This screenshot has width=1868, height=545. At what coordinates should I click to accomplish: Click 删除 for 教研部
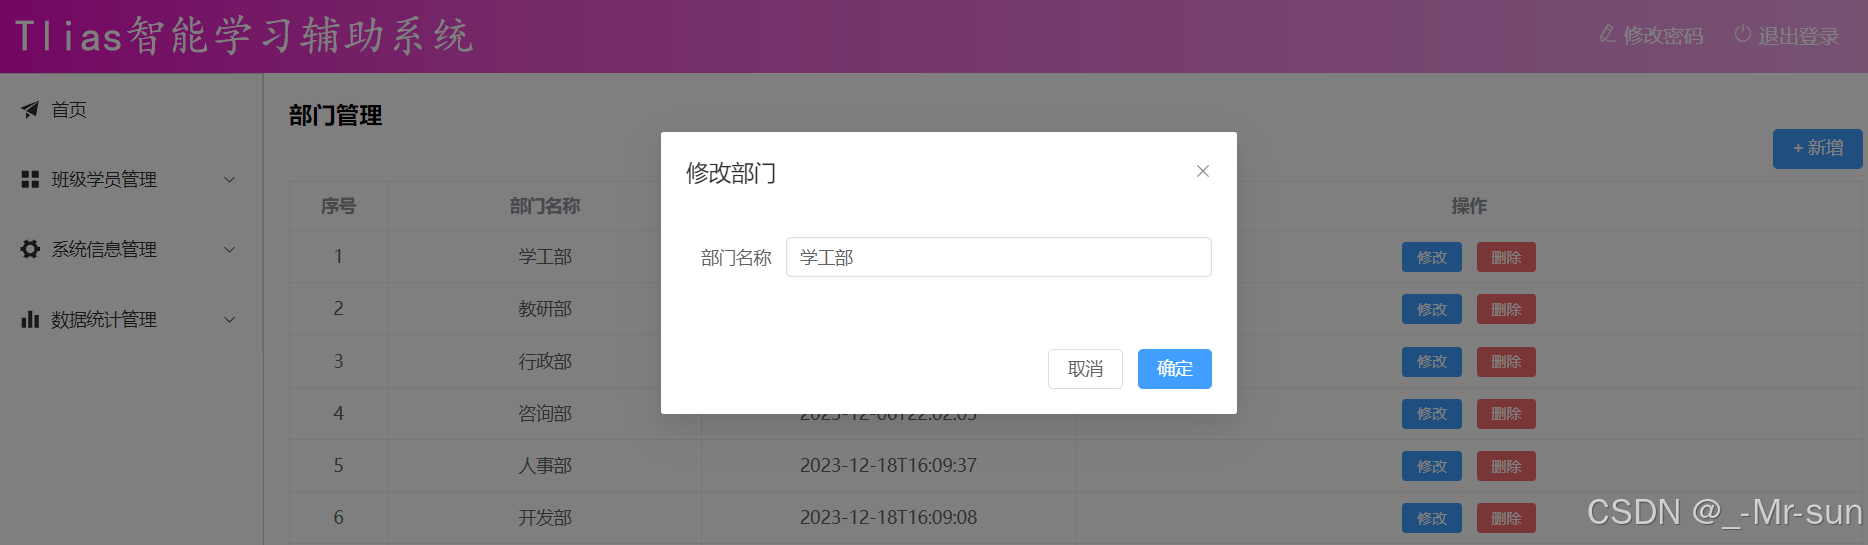coord(1506,309)
